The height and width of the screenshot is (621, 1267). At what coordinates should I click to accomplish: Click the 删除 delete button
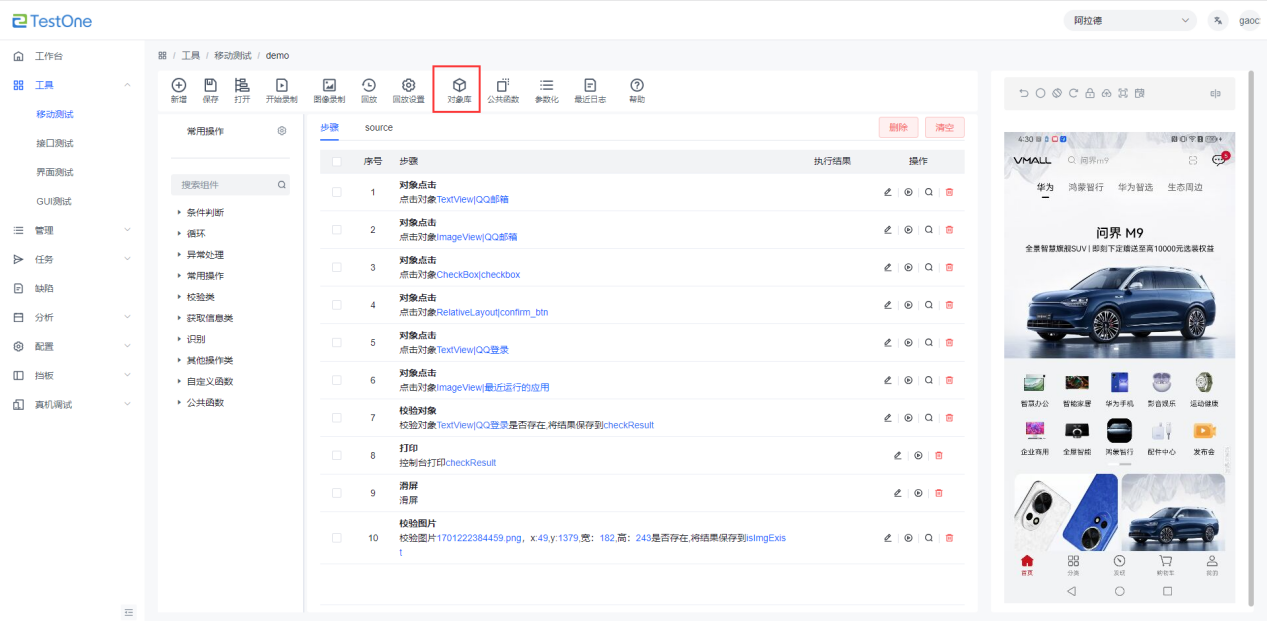coord(897,127)
